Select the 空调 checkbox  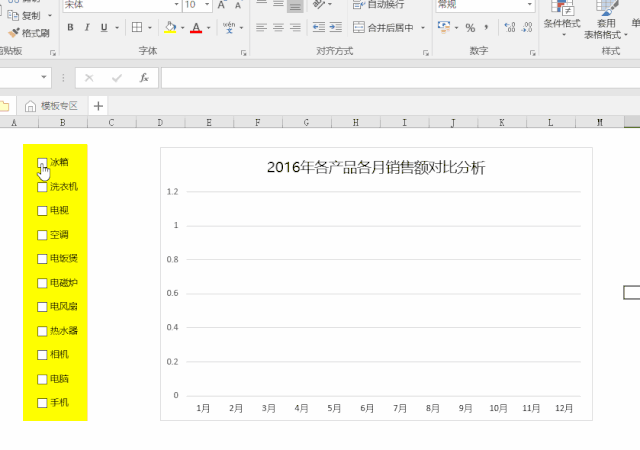pos(42,235)
